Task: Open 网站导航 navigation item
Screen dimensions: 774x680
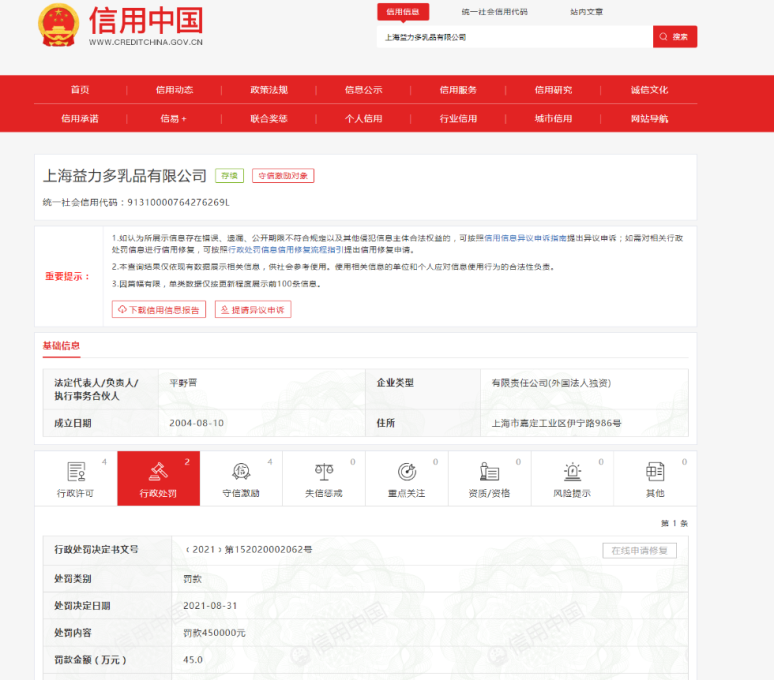Action: (x=649, y=118)
